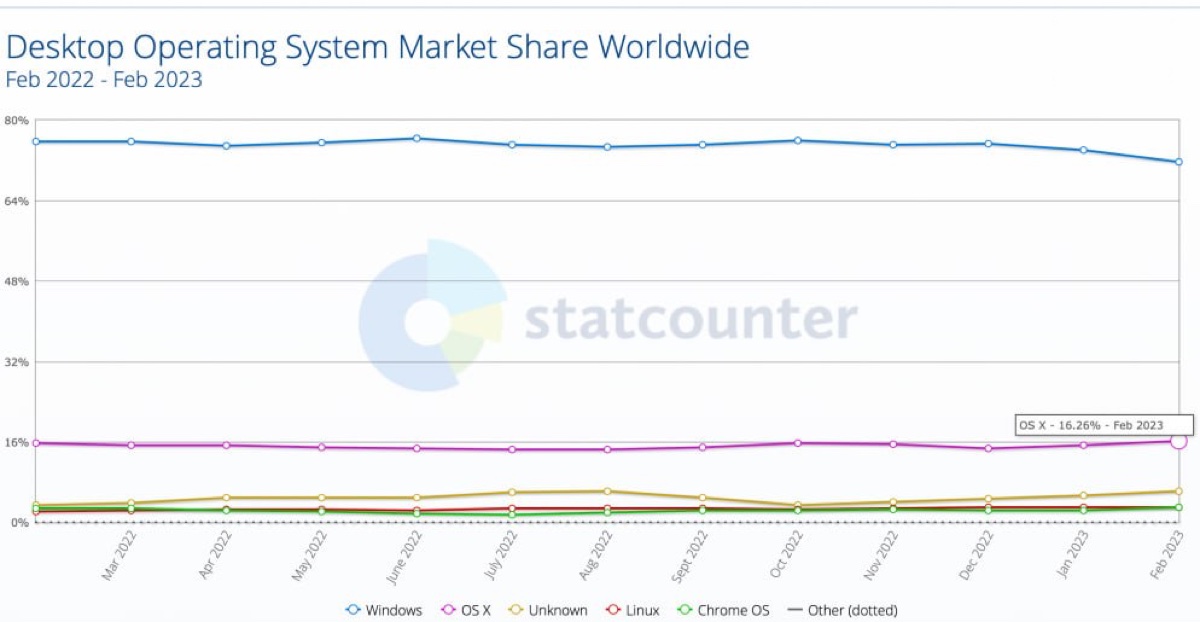Click the highlighted OS X Feb 2023 marker
Viewport: 1200px width, 622px height.
click(x=1179, y=441)
